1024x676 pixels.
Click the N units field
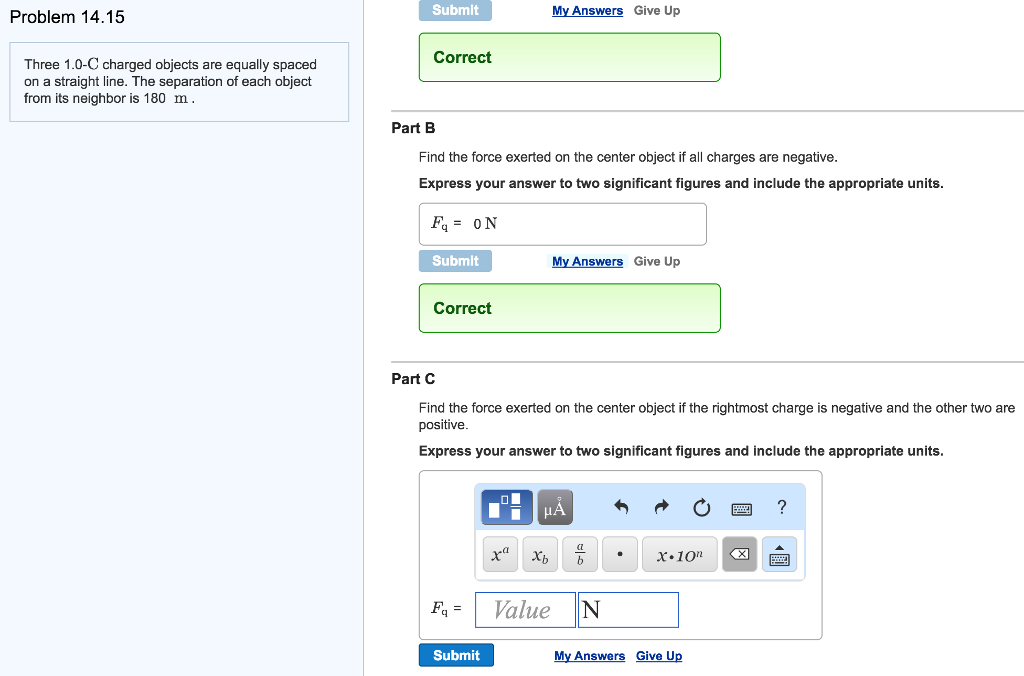628,609
